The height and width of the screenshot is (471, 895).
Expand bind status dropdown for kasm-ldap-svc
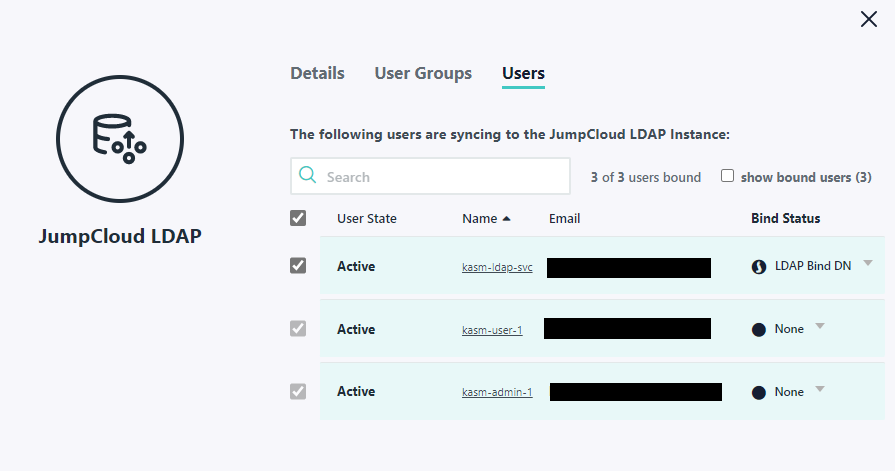867,263
